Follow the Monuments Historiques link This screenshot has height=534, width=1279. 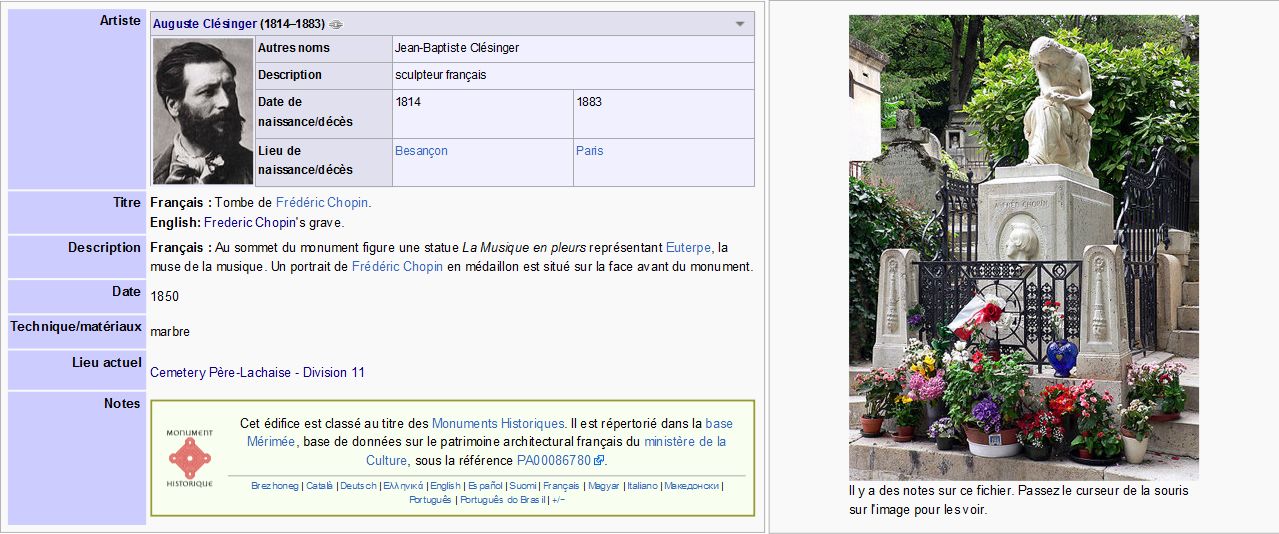[x=497, y=424]
